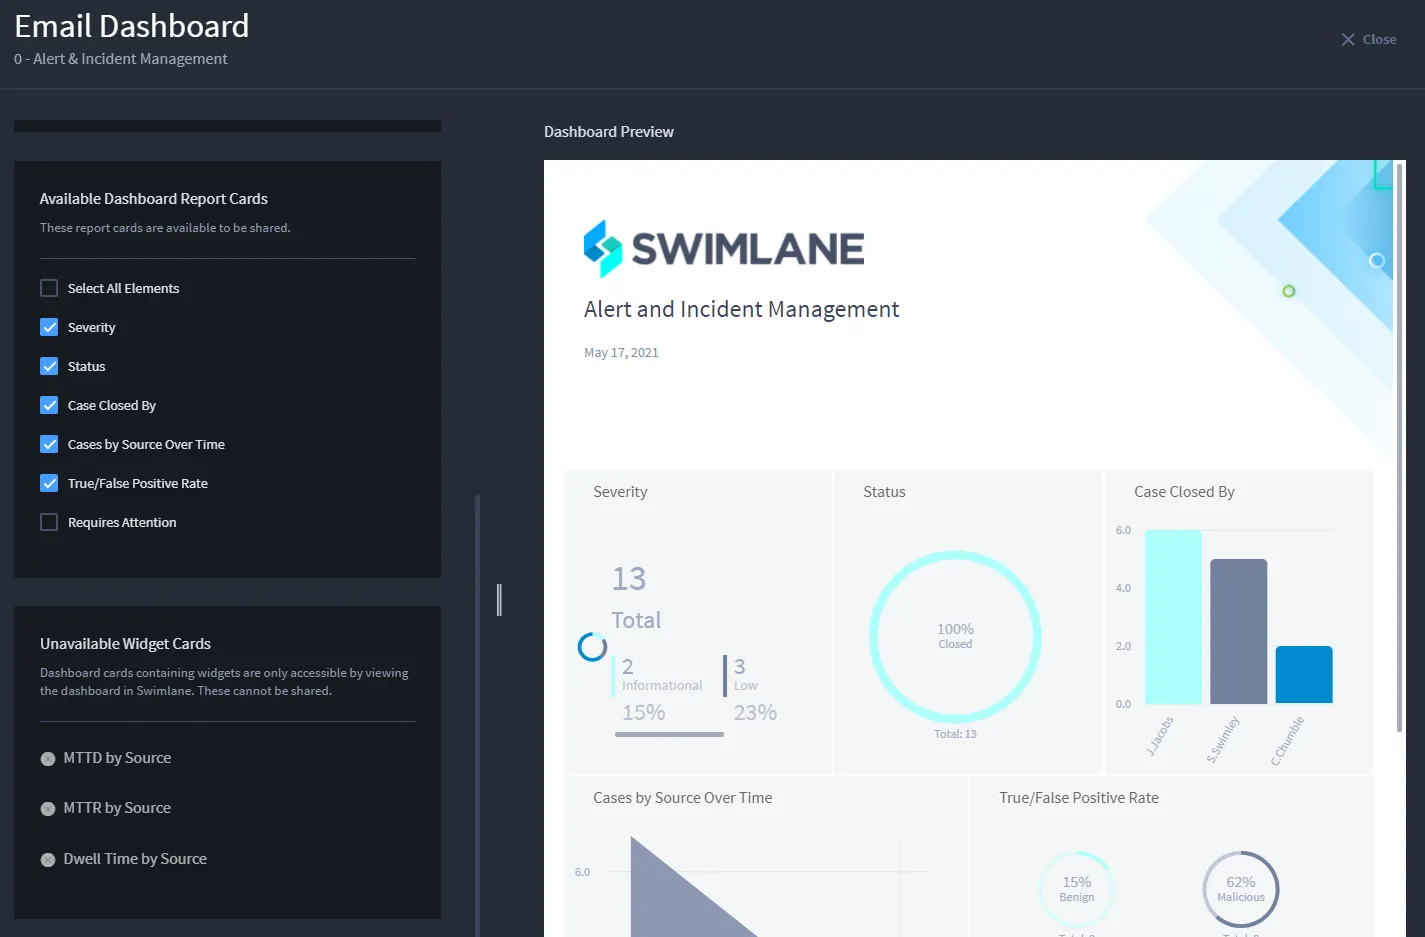Click the Cases by Source Over Time card title
Image resolution: width=1425 pixels, height=937 pixels.
pos(682,798)
